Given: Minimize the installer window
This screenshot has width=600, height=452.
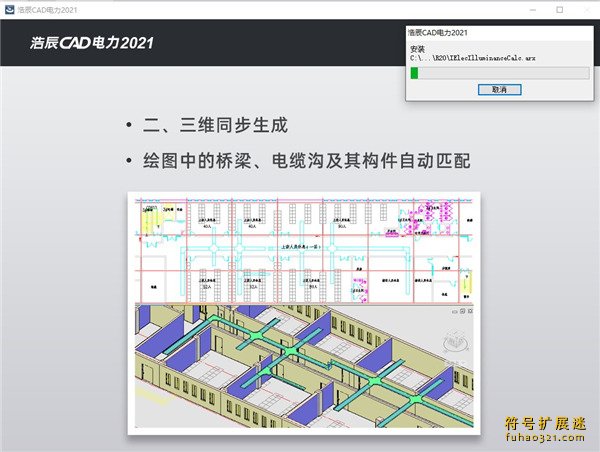Looking at the screenshot, I should click(x=533, y=10).
